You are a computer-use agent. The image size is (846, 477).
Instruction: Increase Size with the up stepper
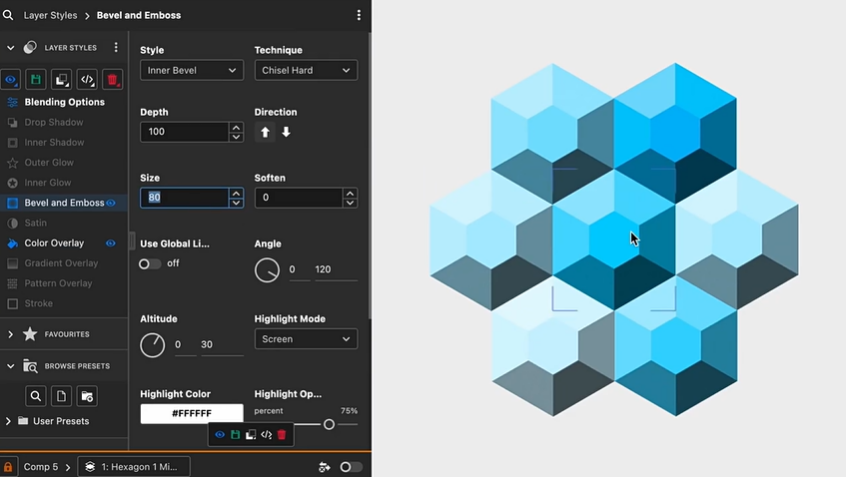(236, 193)
